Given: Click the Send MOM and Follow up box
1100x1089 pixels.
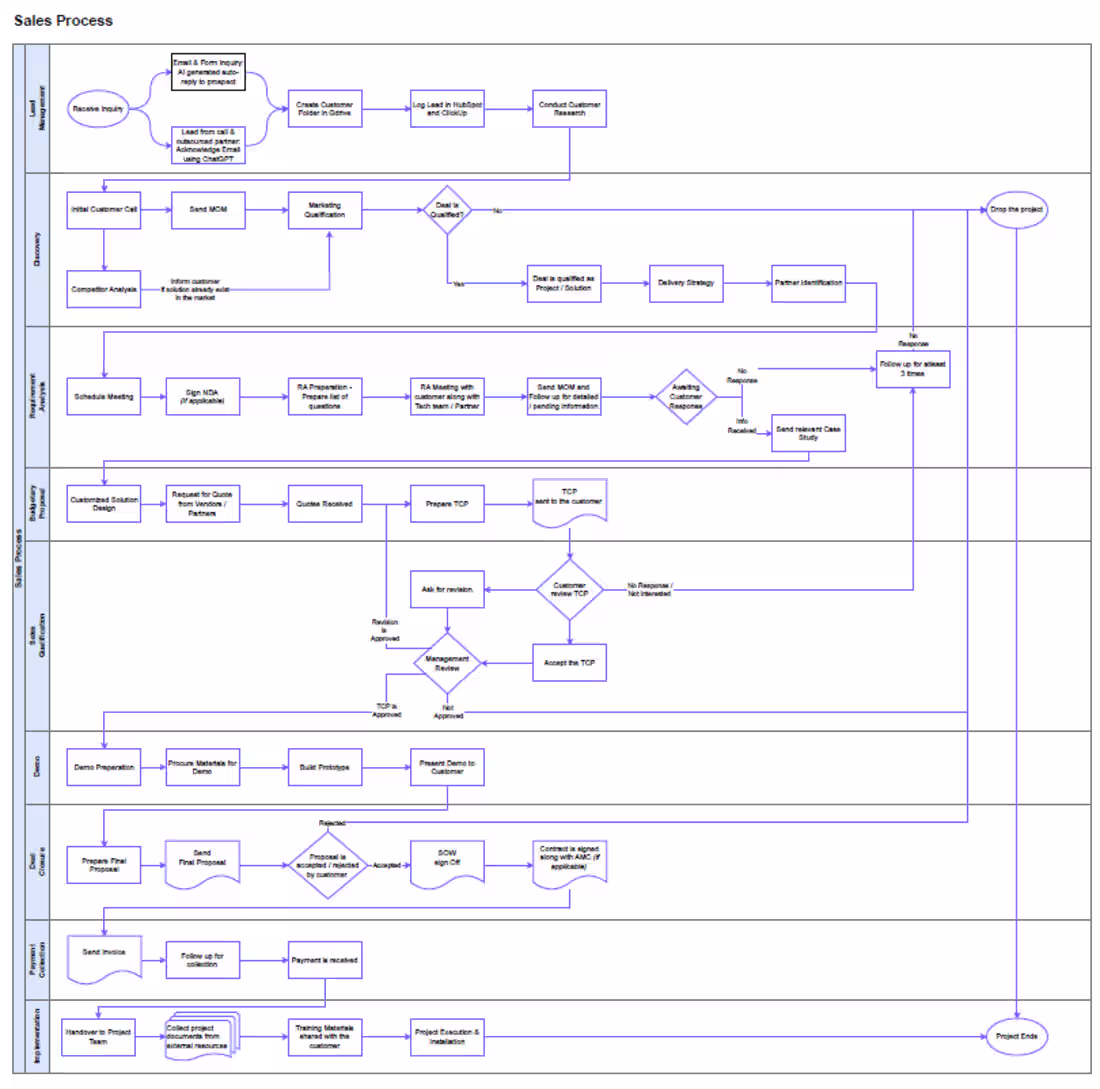Looking at the screenshot, I should click(564, 396).
